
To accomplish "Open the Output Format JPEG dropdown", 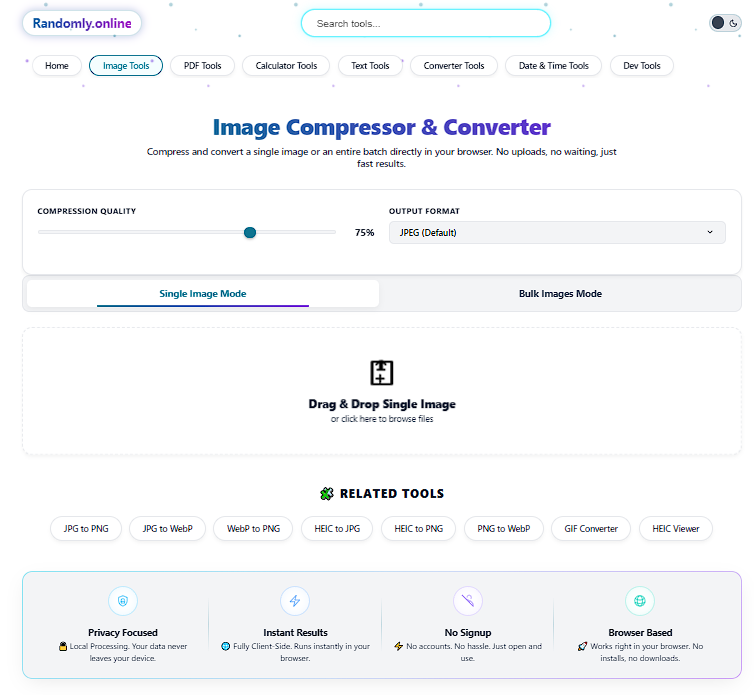I will pos(557,232).
